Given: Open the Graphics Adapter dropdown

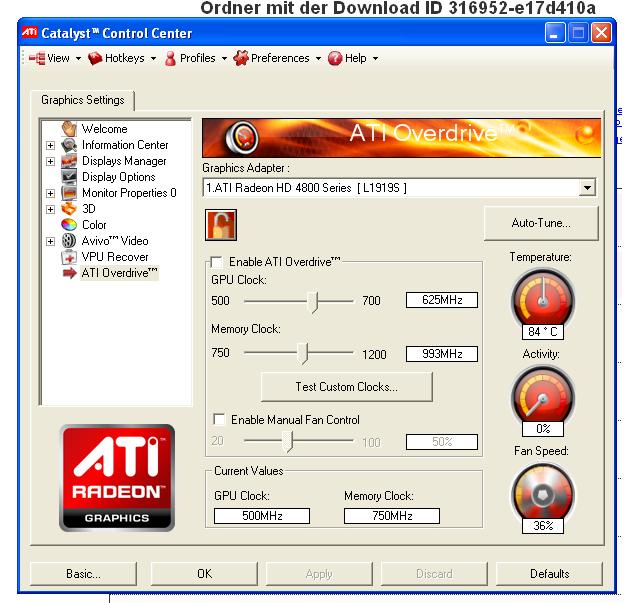Looking at the screenshot, I should [587, 188].
